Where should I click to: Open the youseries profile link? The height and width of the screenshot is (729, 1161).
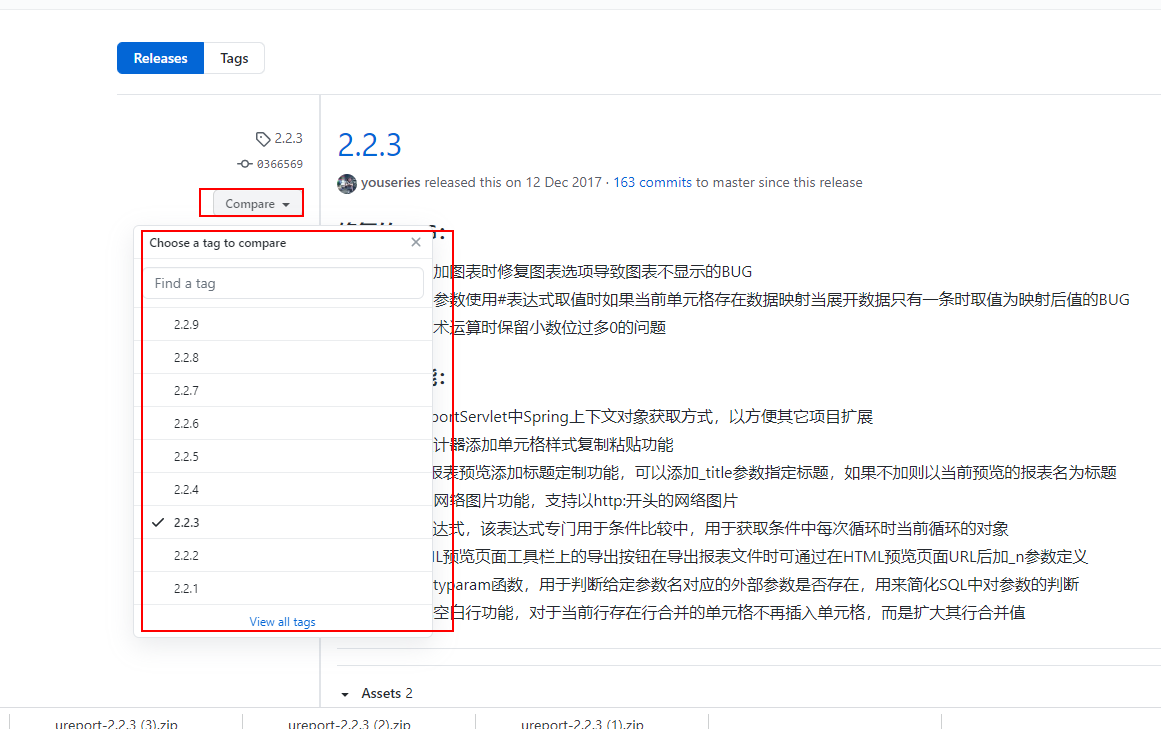coord(390,182)
